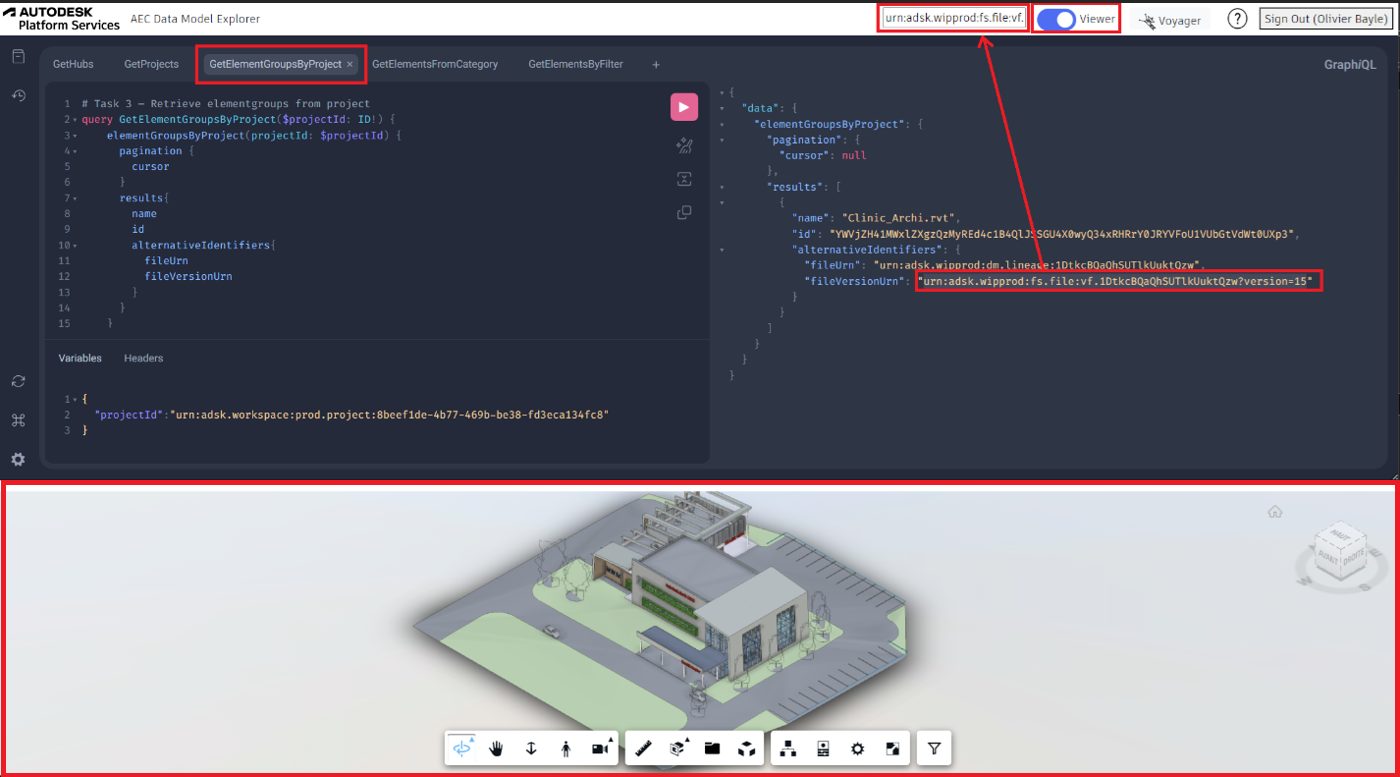Prettify the query with the wand icon
This screenshot has height=777, width=1400.
(x=684, y=146)
